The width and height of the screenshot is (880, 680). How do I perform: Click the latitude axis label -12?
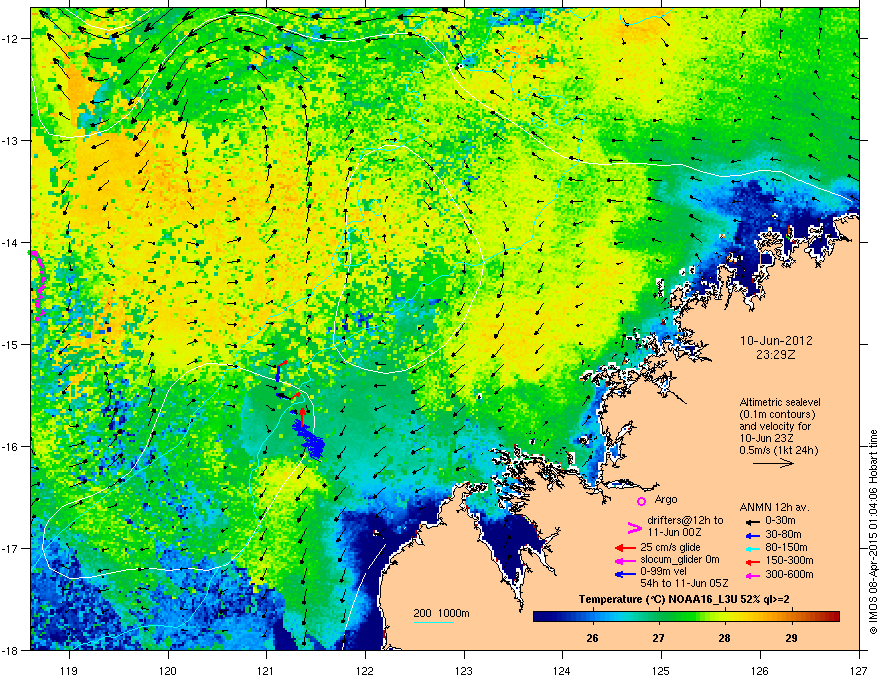pos(10,39)
